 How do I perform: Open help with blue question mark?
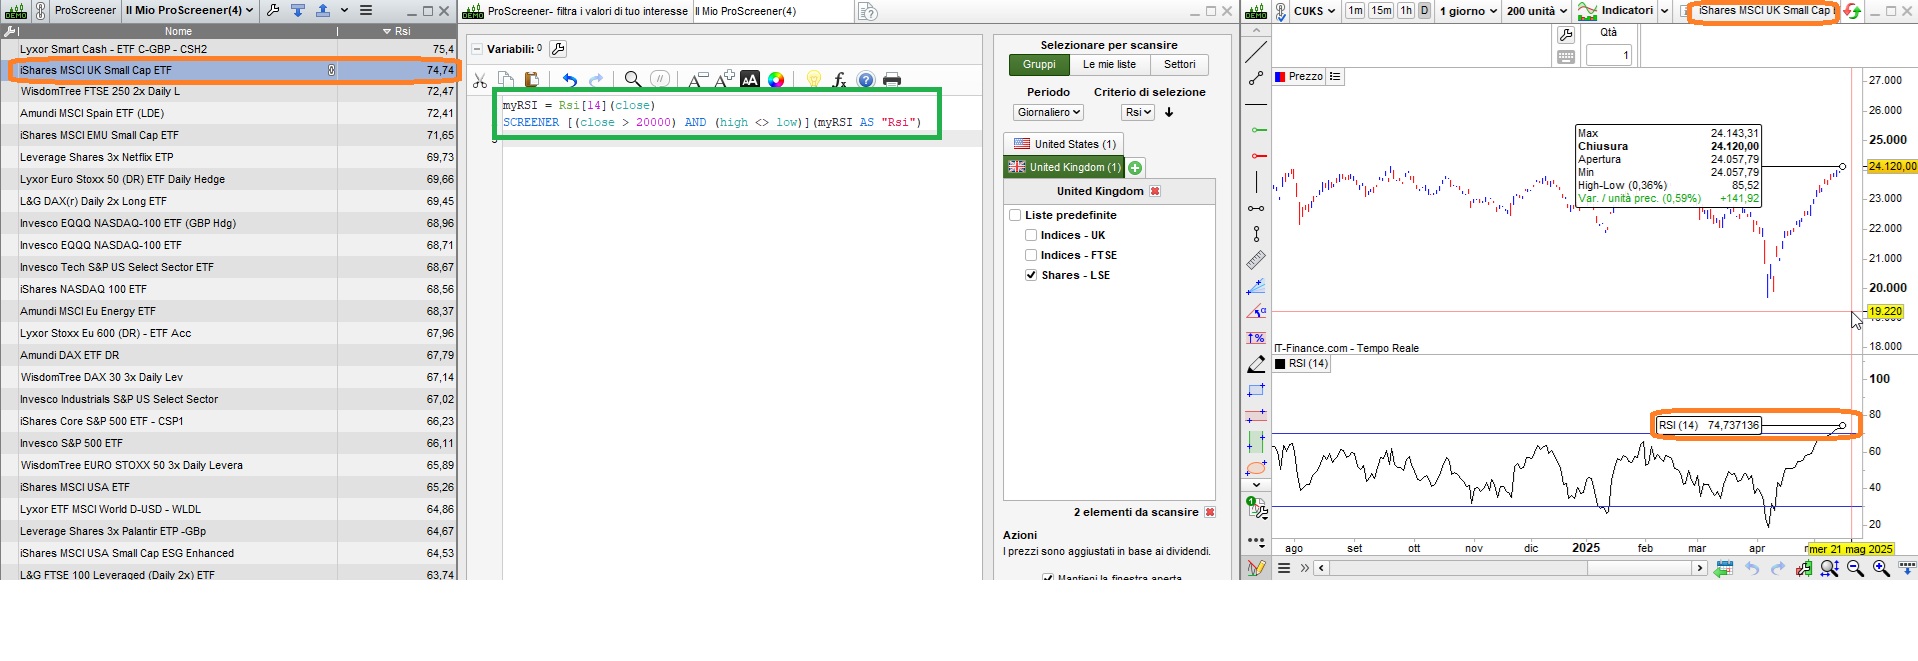click(866, 80)
